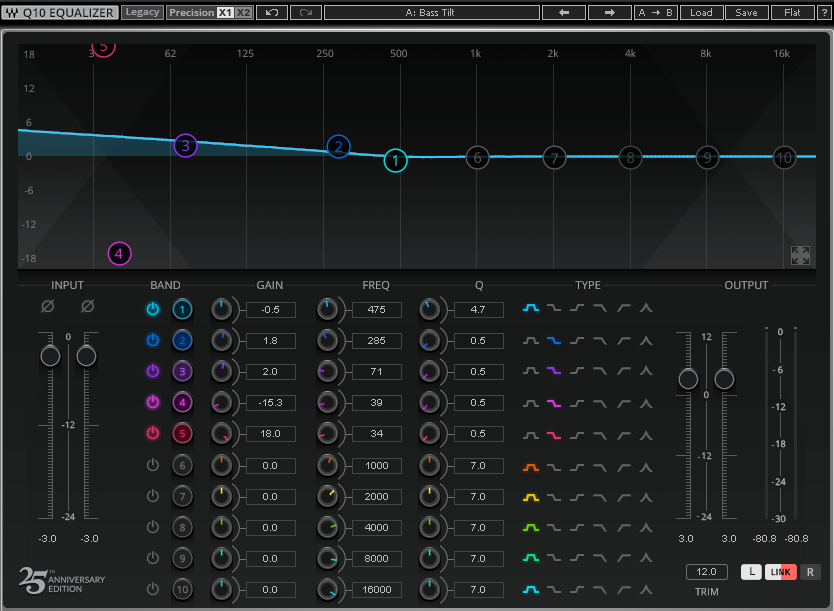
Task: Select band 6 node at 1k
Action: [477, 157]
